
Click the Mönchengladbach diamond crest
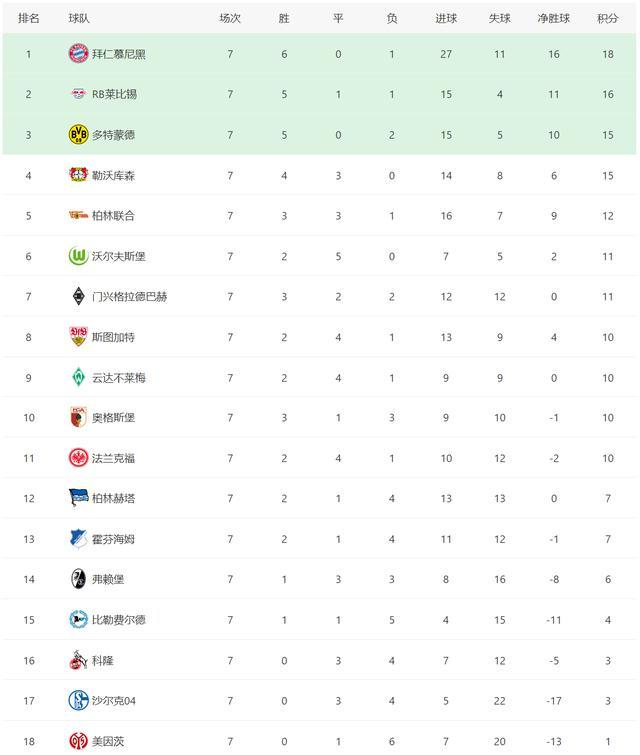(78, 296)
